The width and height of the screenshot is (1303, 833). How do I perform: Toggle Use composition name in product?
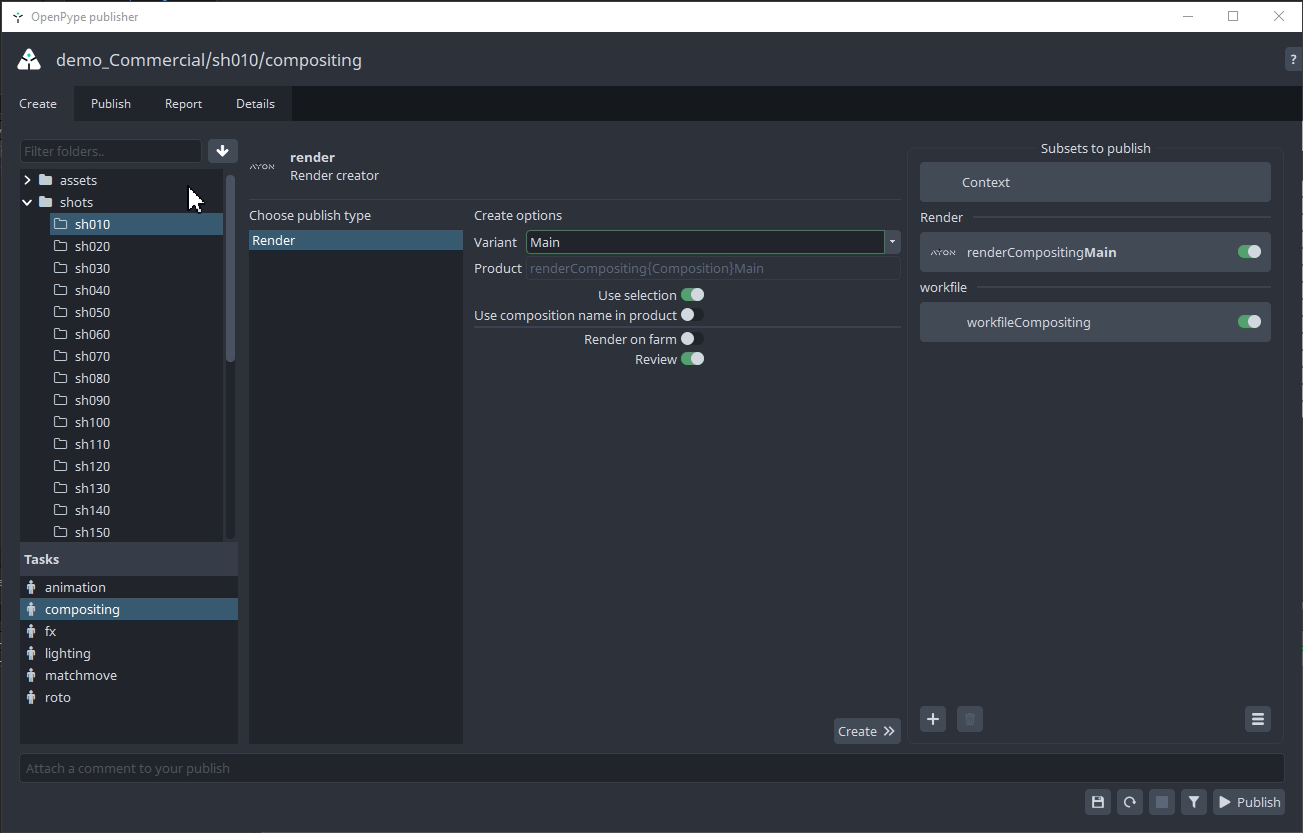click(x=692, y=315)
